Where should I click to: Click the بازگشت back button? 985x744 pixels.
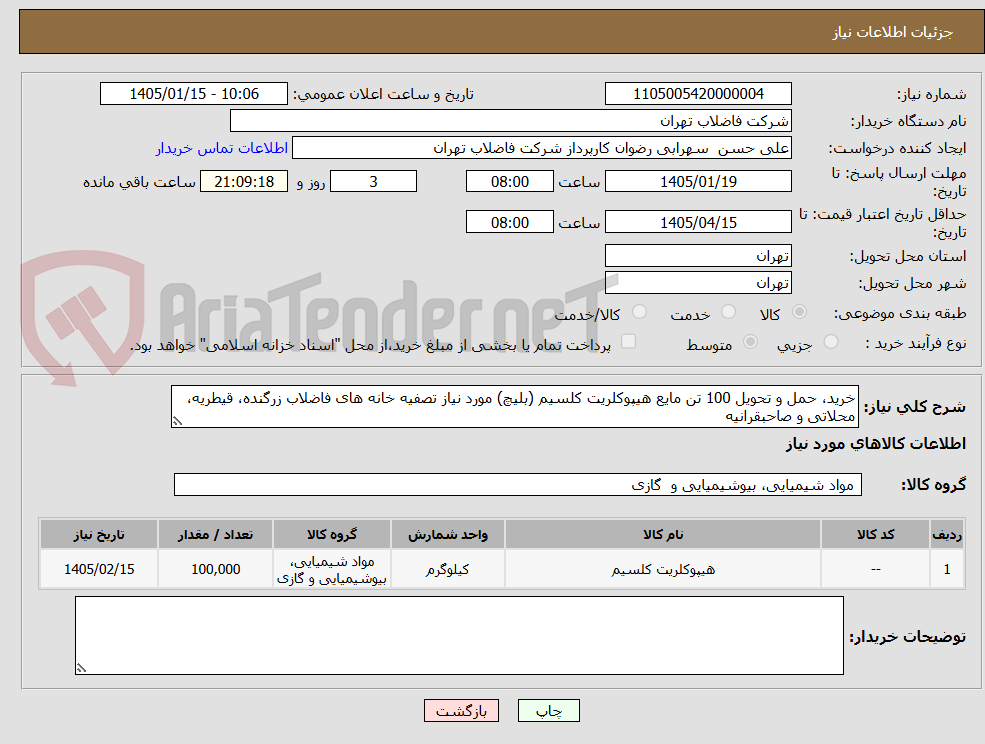[x=461, y=711]
